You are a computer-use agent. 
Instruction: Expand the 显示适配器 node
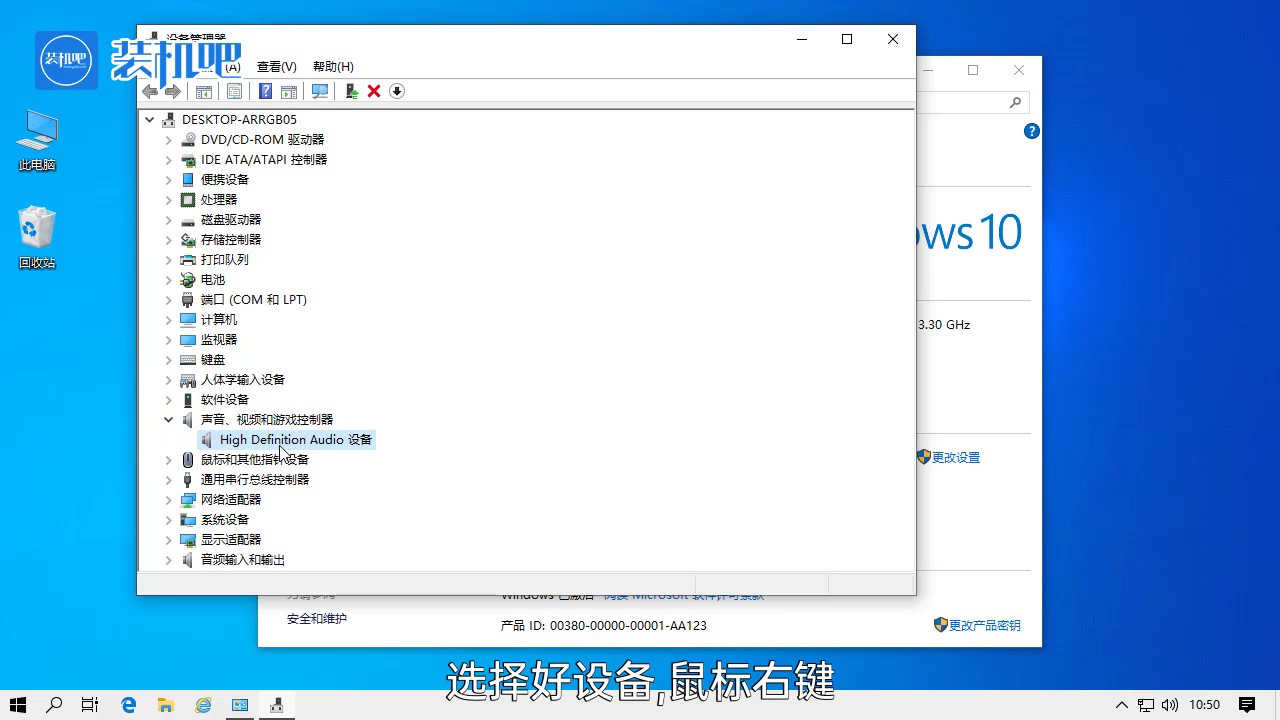click(x=169, y=540)
